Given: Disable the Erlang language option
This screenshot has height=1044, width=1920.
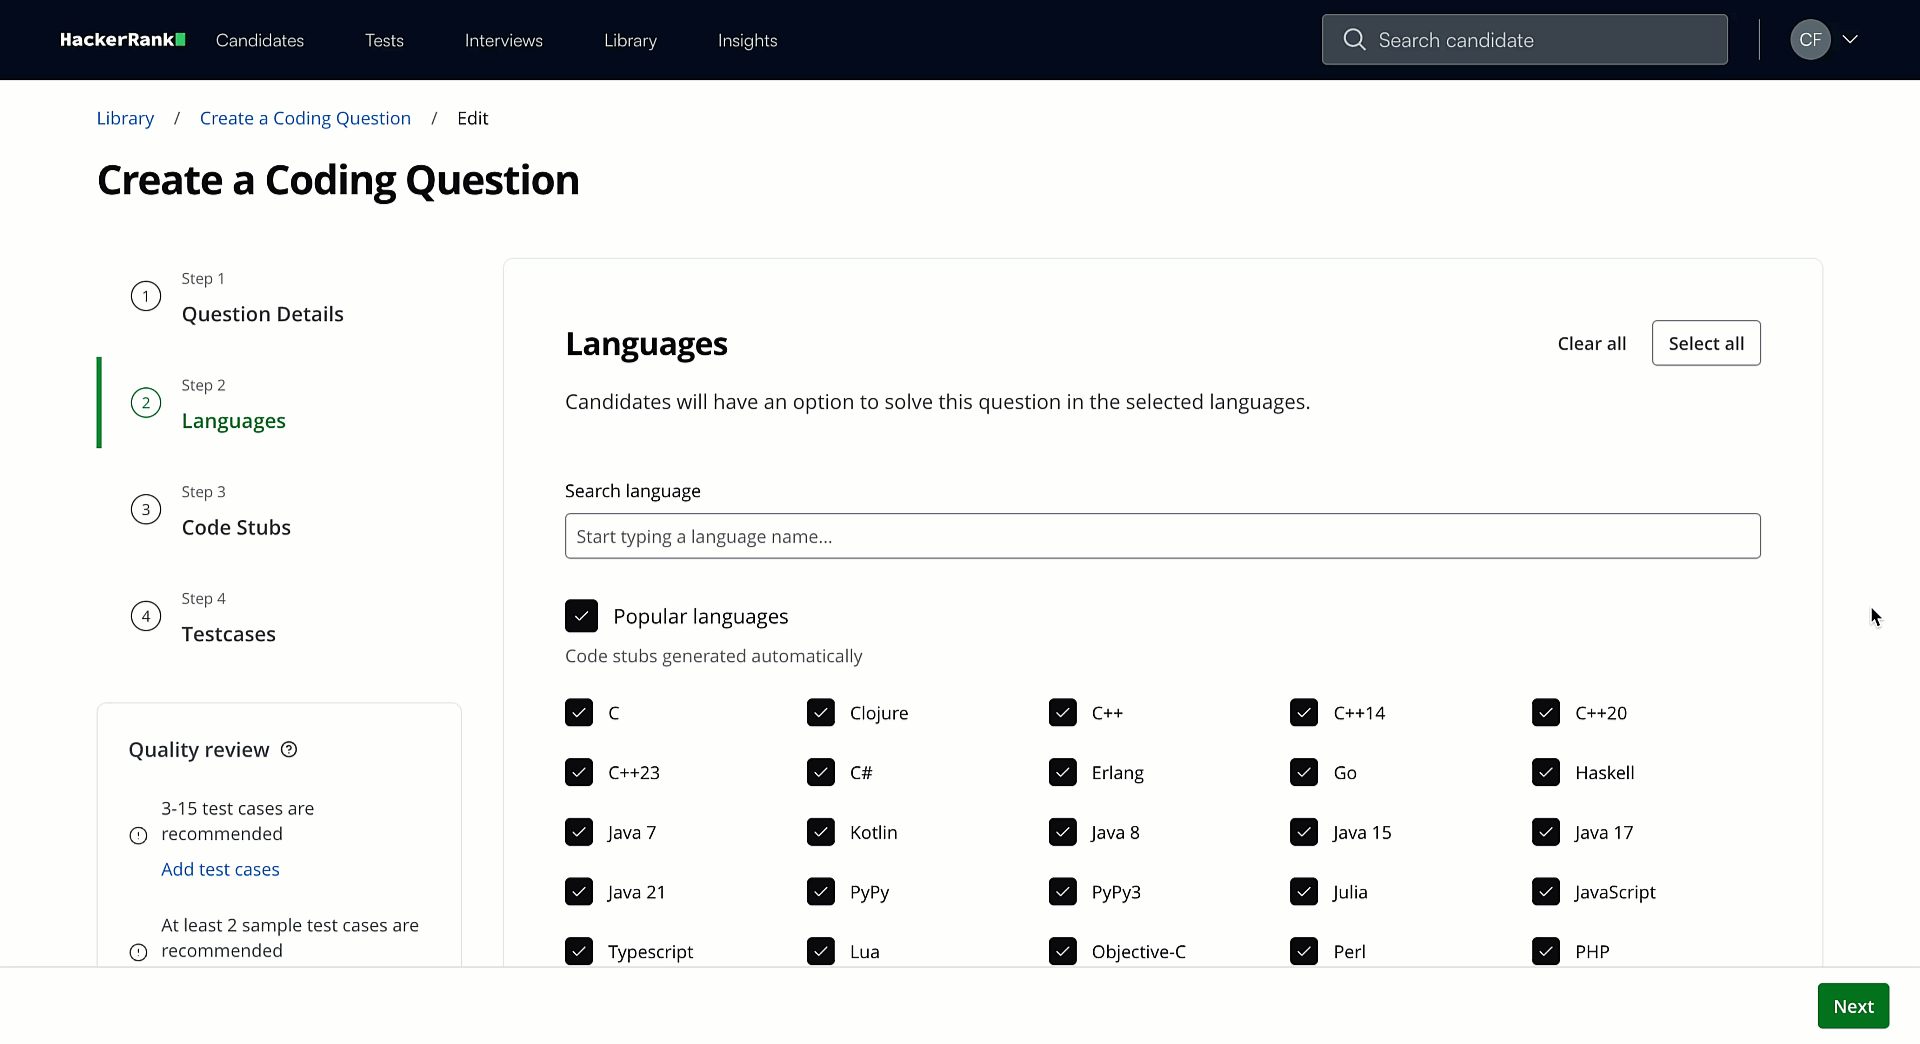Looking at the screenshot, I should [x=1062, y=772].
